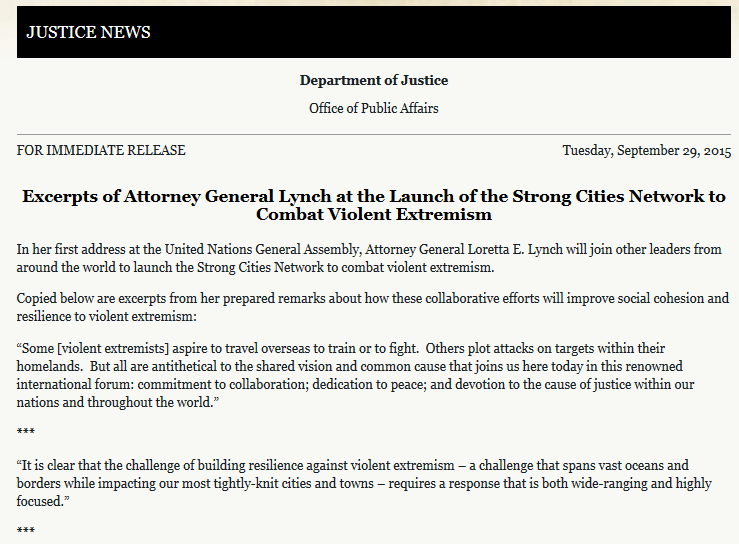Click the Department of Justice heading
Viewport: 739px width, 544px height.
pyautogui.click(x=373, y=80)
